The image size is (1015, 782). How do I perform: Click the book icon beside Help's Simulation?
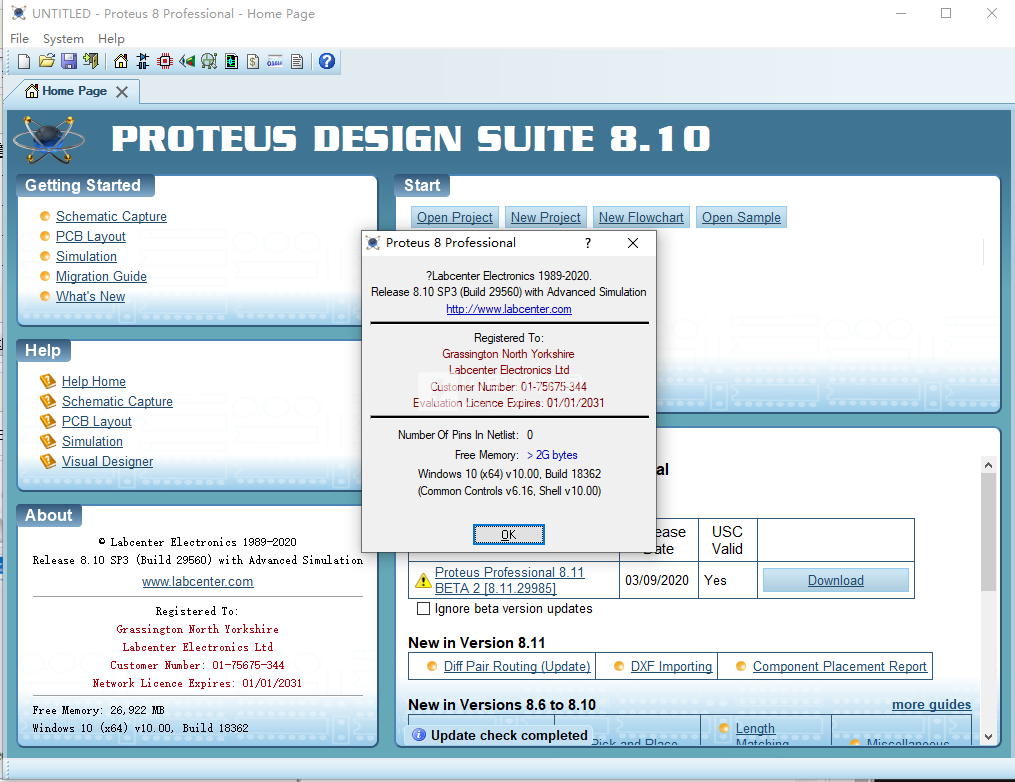(48, 441)
